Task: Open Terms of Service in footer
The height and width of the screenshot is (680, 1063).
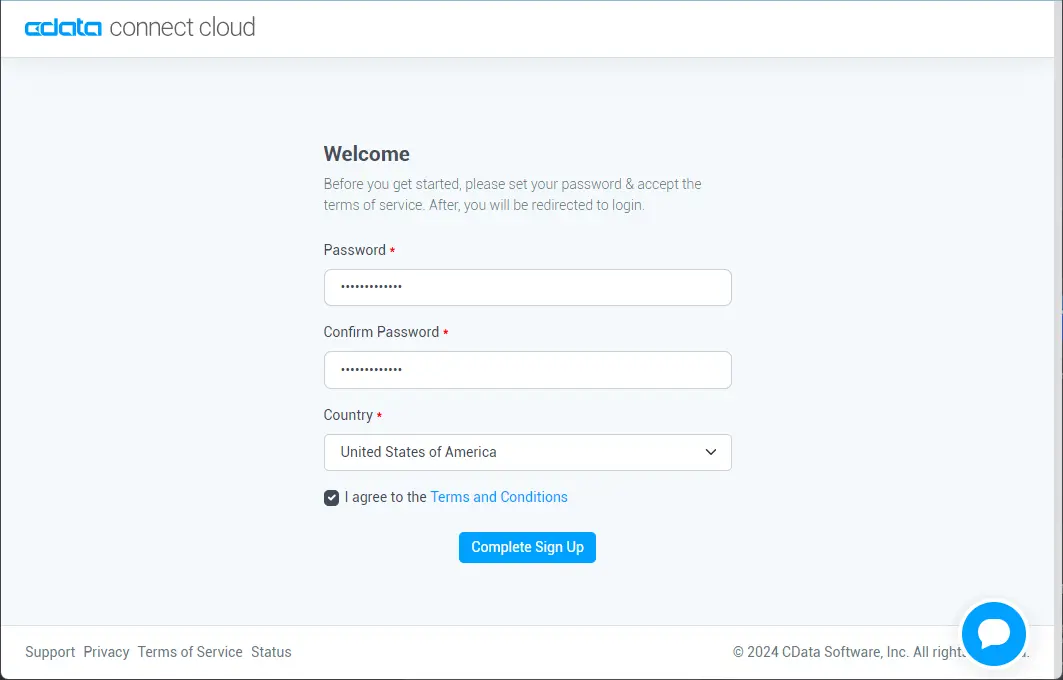Action: point(190,652)
